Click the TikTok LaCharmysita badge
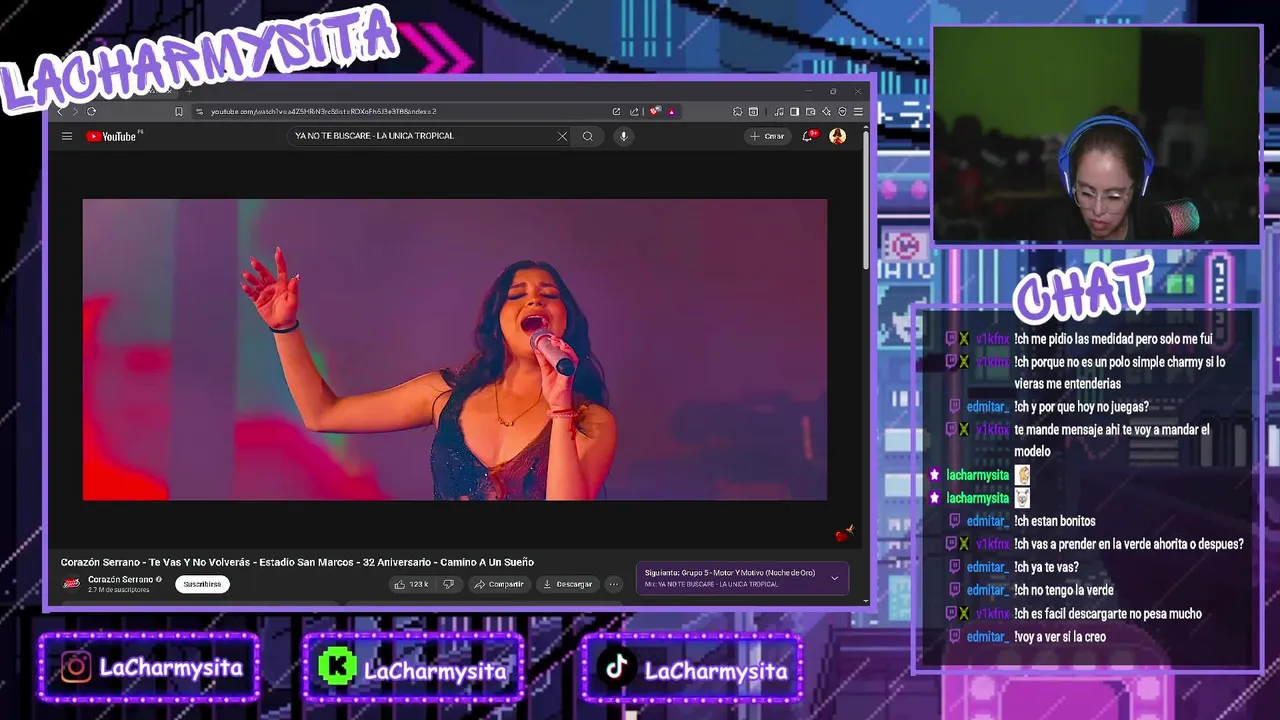The image size is (1280, 720). (x=691, y=667)
